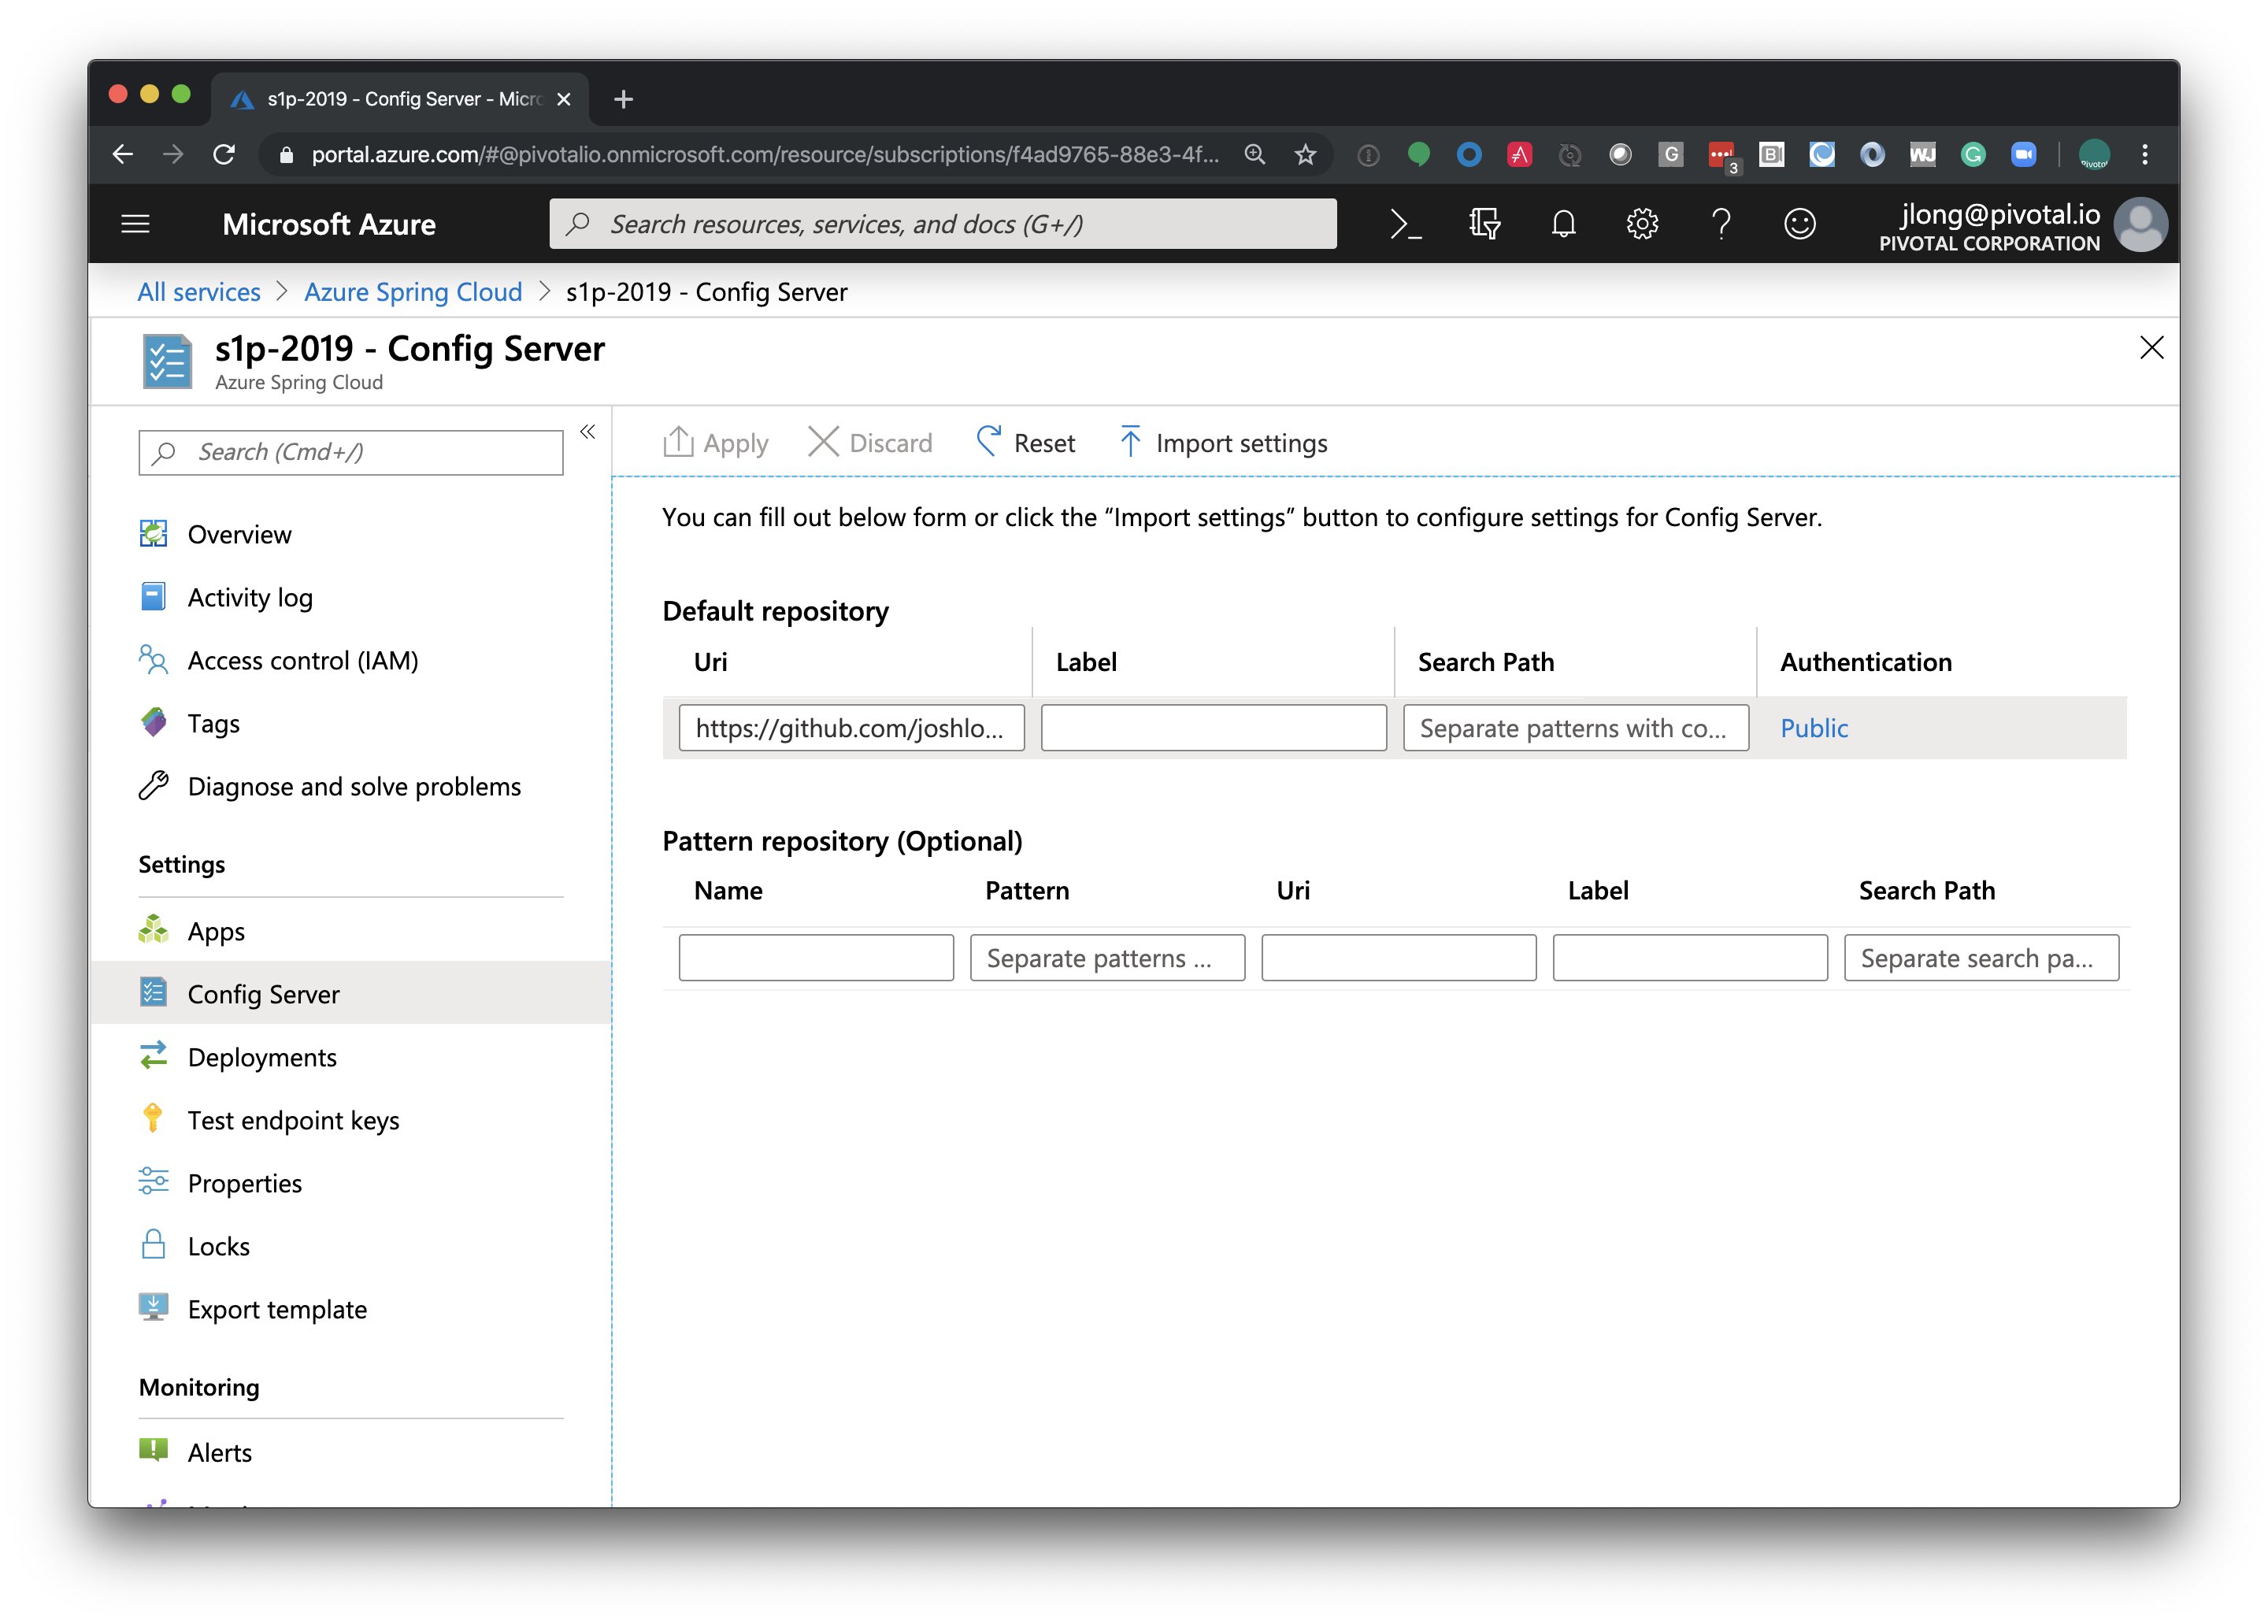Focus the sidebar Search (Cmd+/) field

351,452
